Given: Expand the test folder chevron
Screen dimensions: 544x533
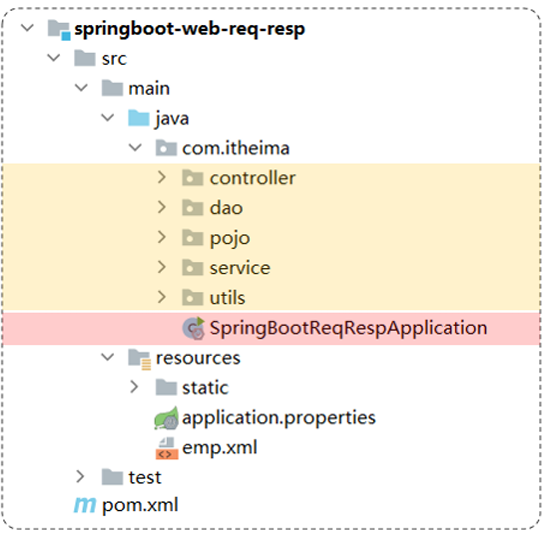Looking at the screenshot, I should tap(80, 477).
